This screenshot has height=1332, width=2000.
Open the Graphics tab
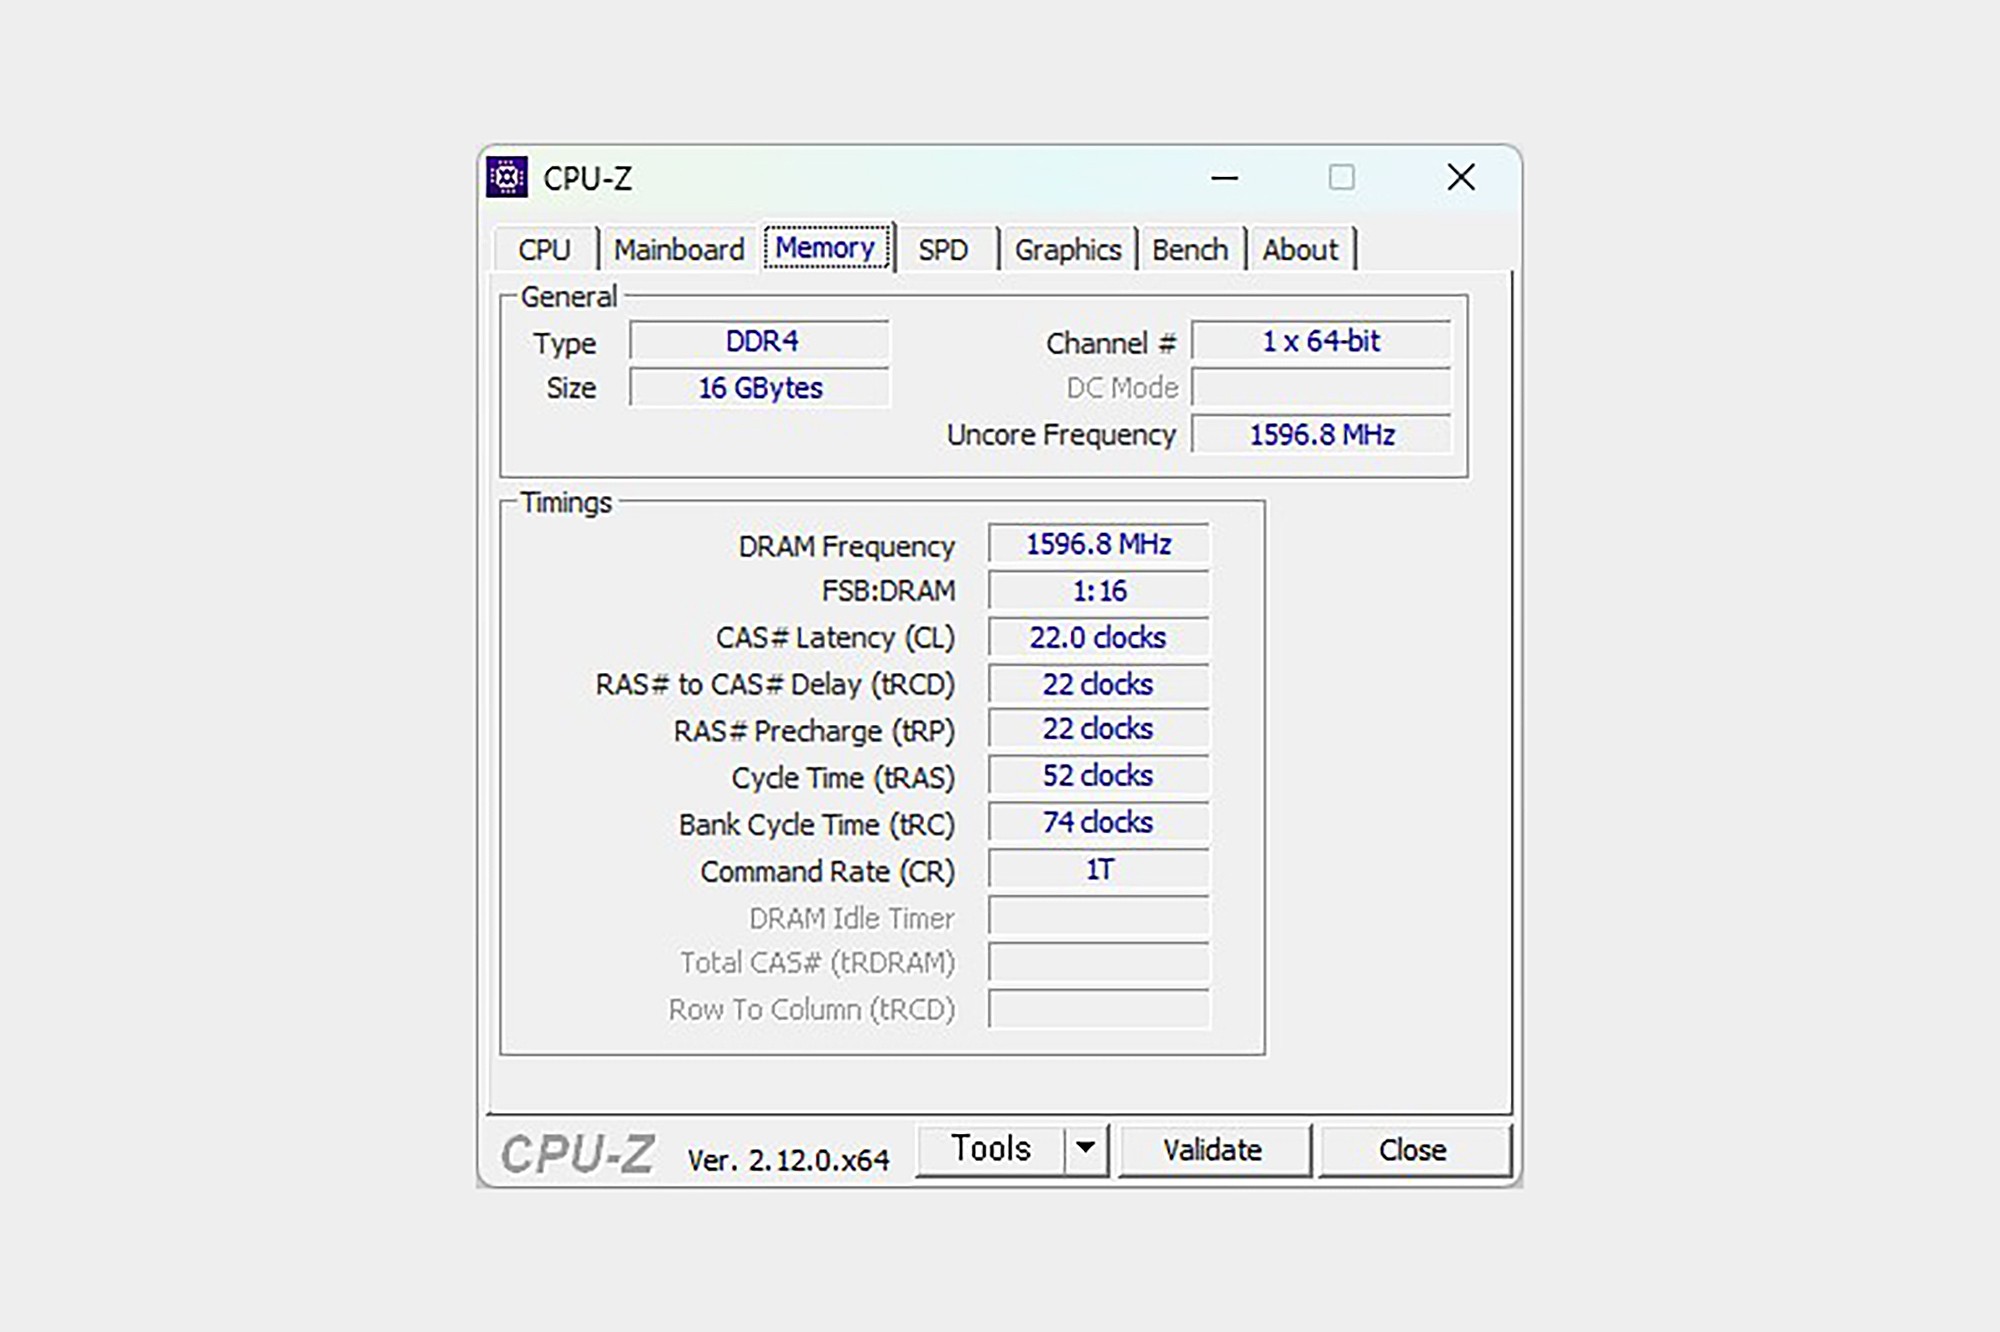1067,250
